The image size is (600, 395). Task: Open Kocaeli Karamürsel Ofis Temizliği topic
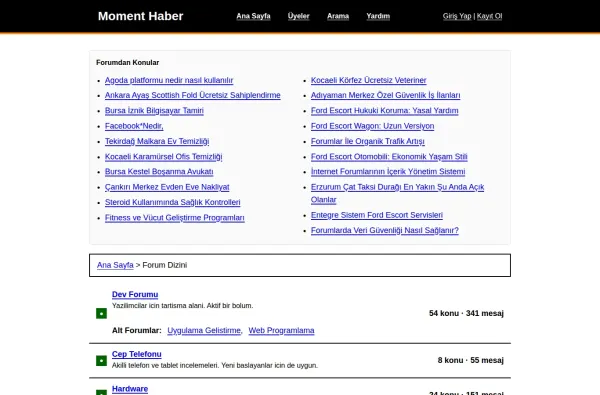163,156
